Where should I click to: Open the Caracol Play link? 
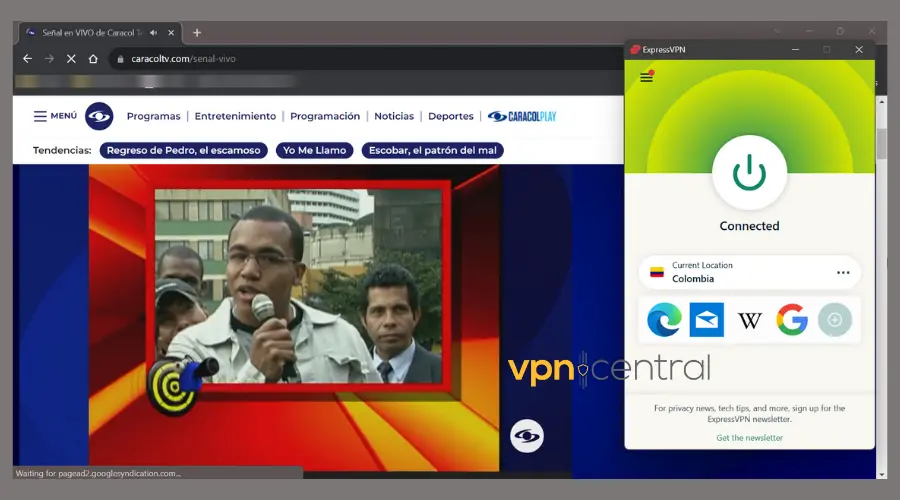(522, 117)
